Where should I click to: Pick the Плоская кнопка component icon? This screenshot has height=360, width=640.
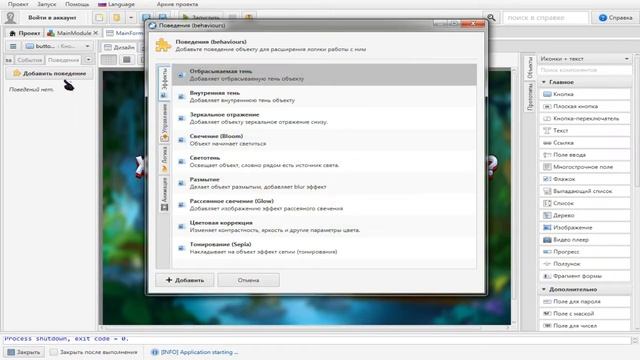coord(547,107)
